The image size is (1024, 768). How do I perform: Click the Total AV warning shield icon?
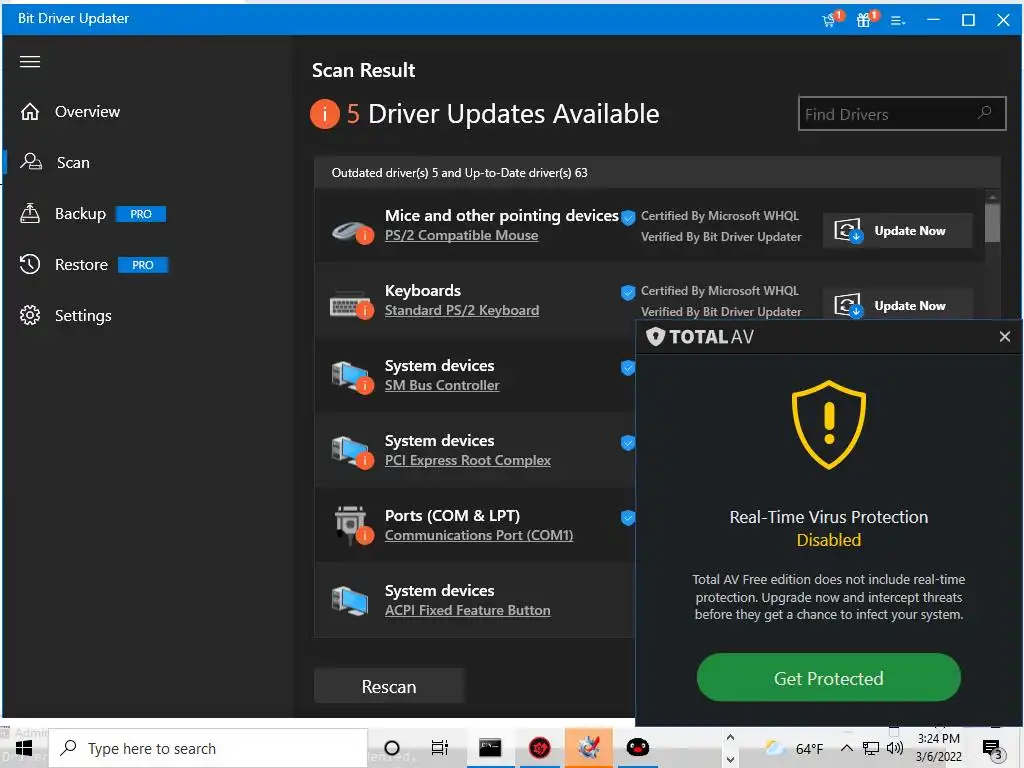pos(829,424)
